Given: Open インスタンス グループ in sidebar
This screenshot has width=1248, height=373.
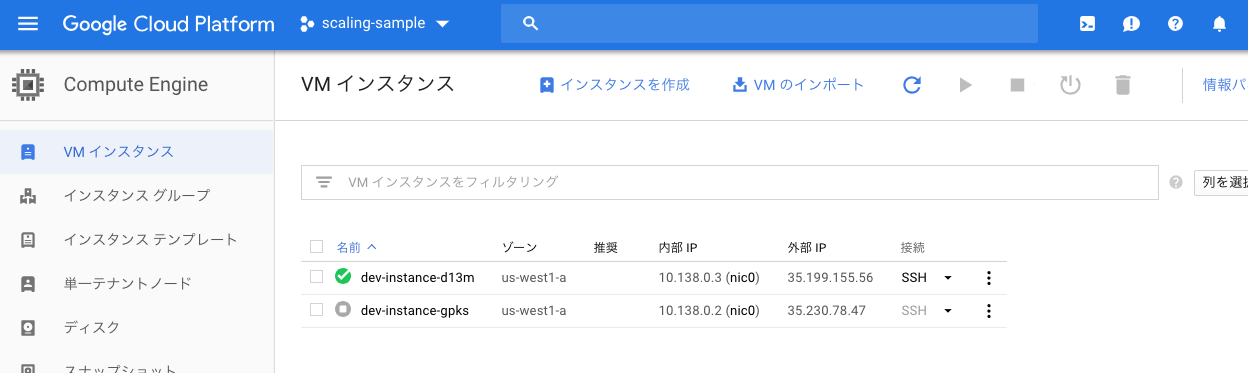Looking at the screenshot, I should 136,196.
